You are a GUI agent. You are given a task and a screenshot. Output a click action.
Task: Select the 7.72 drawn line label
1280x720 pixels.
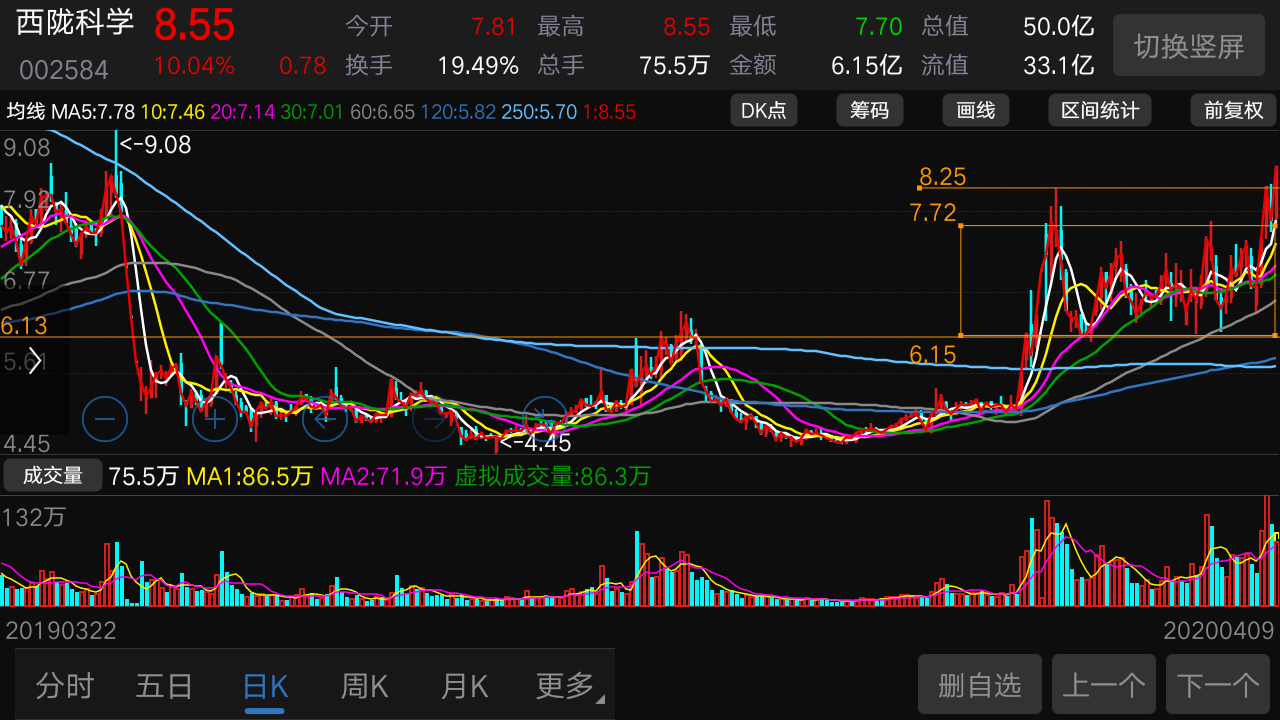coord(933,212)
